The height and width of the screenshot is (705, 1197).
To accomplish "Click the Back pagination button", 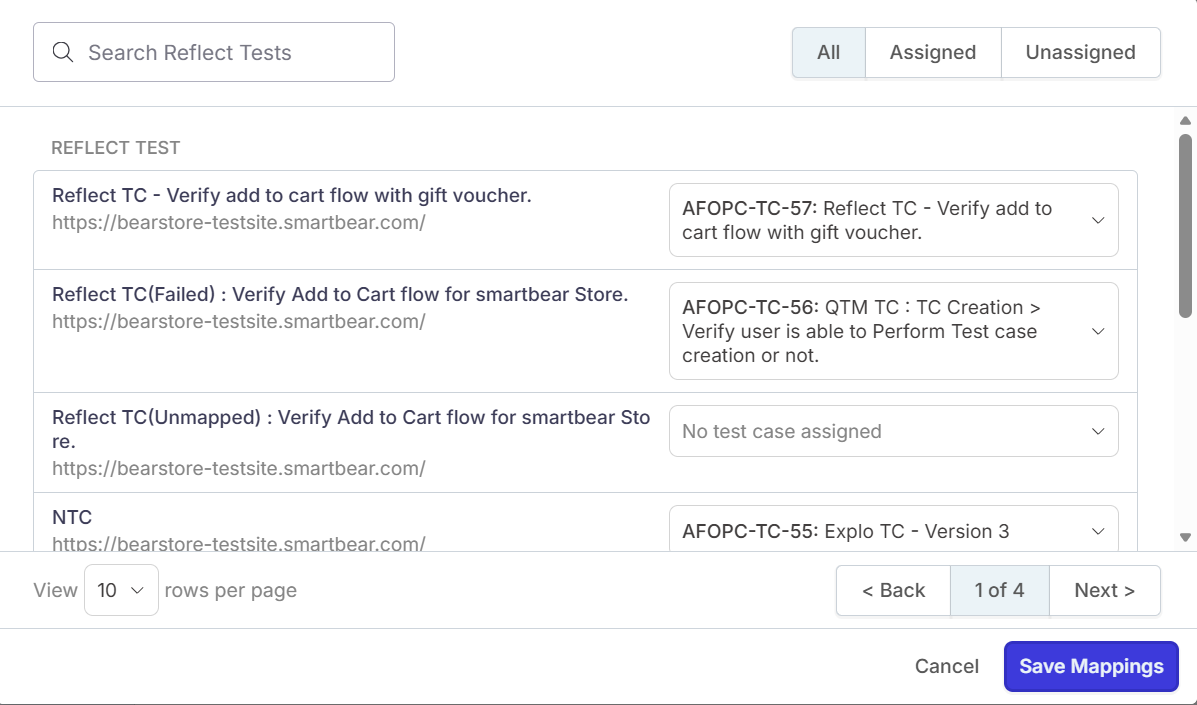I will (x=892, y=590).
